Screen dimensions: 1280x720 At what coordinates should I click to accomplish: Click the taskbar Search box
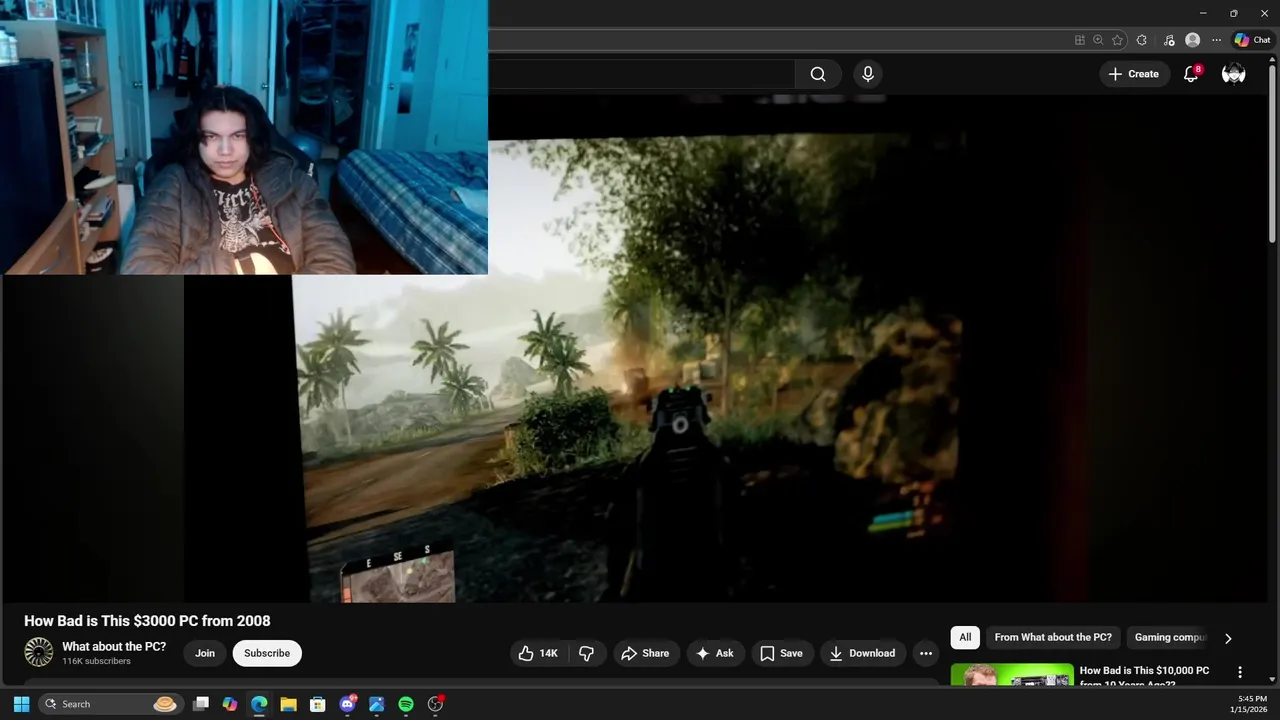point(111,704)
